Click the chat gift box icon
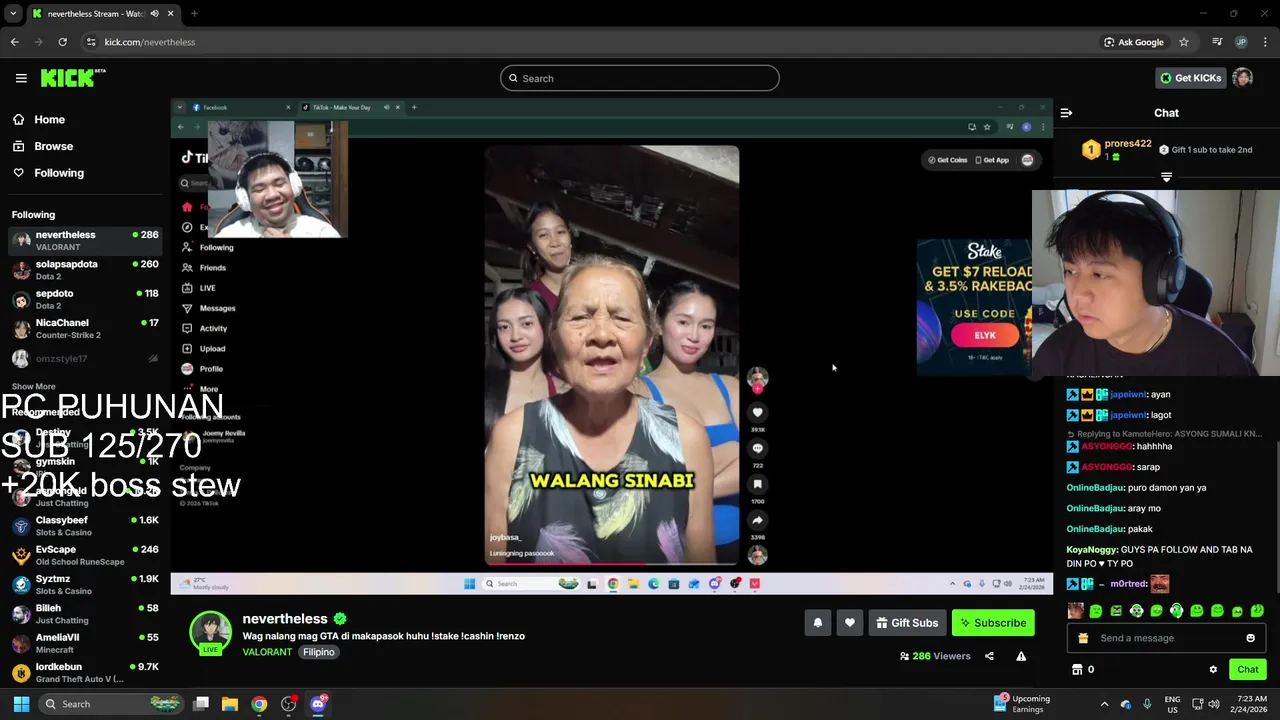The height and width of the screenshot is (720, 1280). click(1083, 638)
